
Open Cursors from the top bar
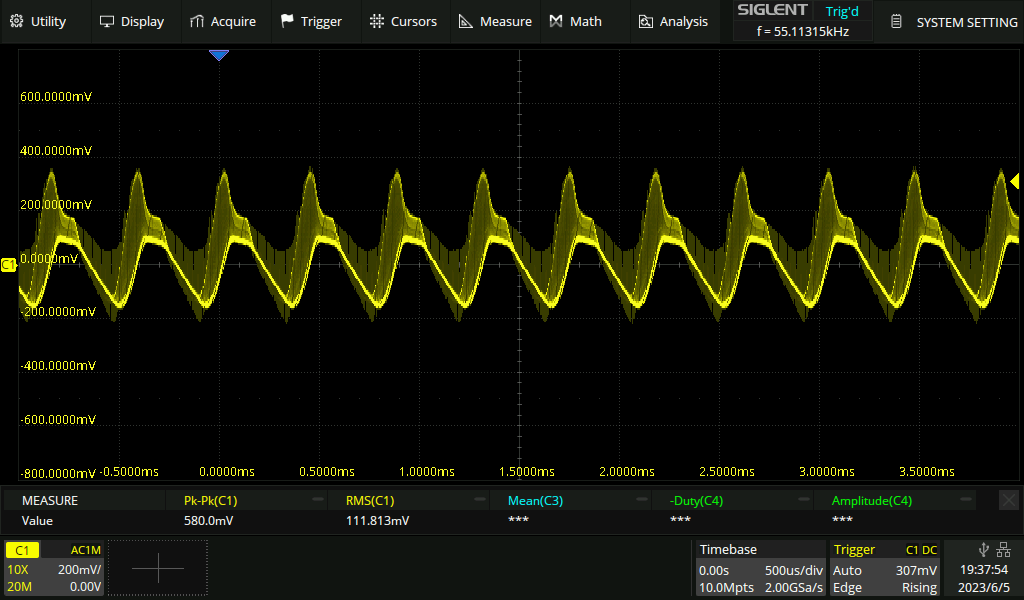[x=403, y=21]
